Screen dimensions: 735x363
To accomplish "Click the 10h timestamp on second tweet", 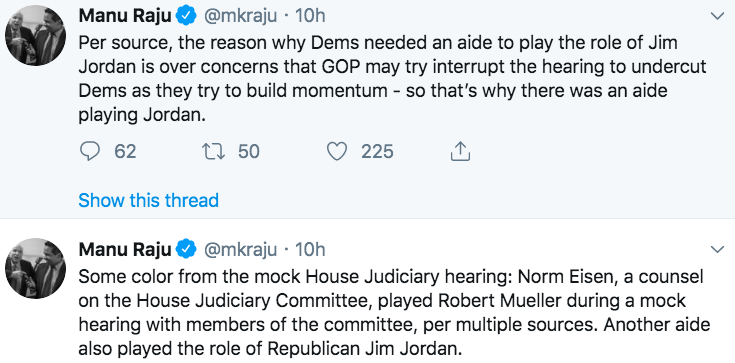I will [309, 250].
